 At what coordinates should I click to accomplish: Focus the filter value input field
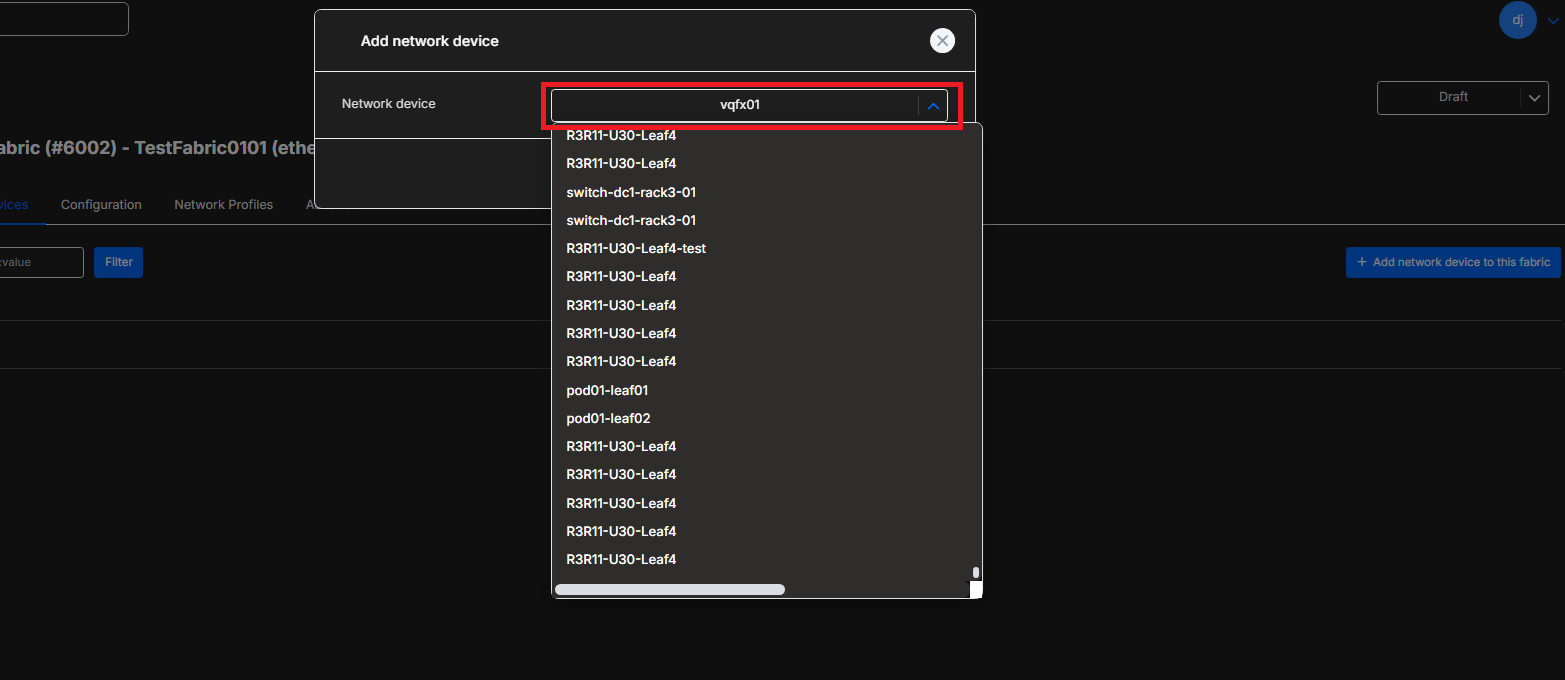(40, 262)
